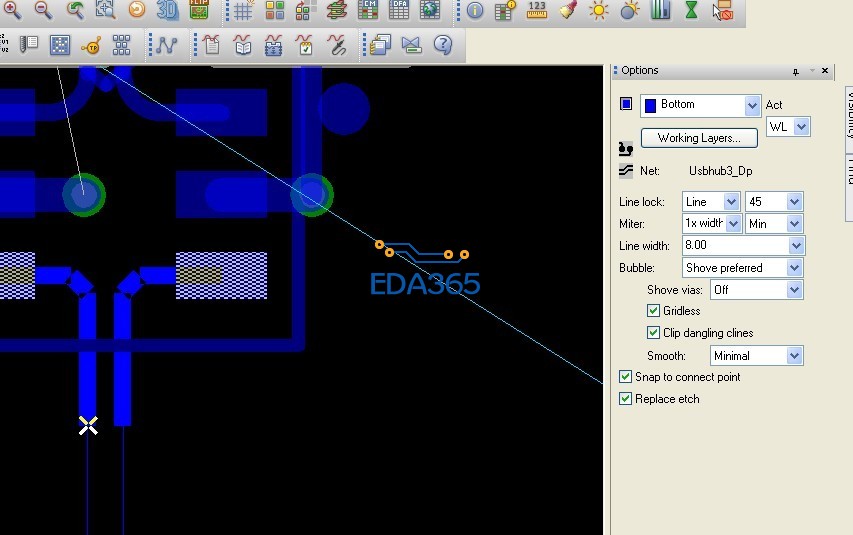Select the Zoom Window icon

click(106, 10)
